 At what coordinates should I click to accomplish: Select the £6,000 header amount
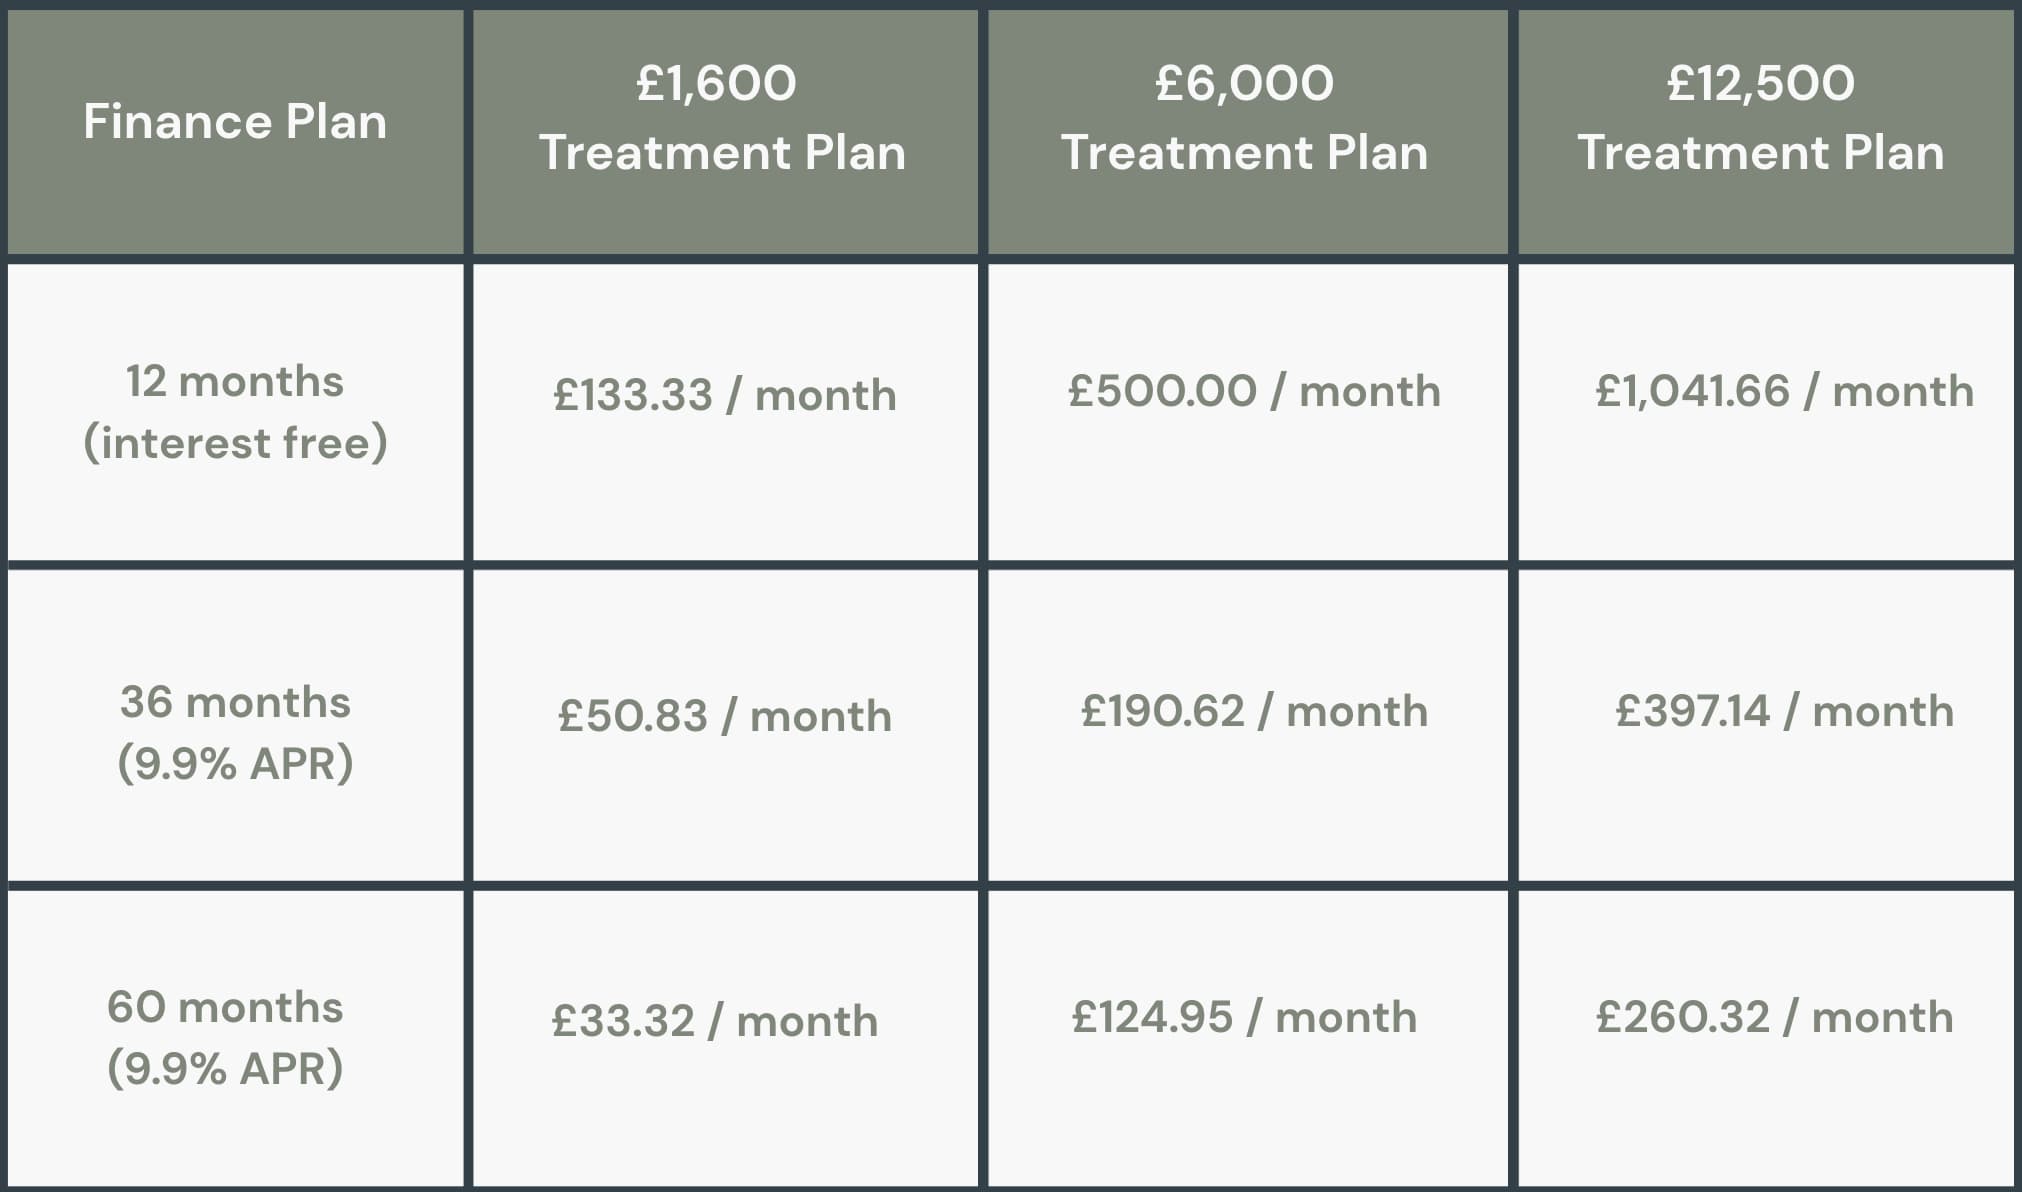tap(1244, 83)
